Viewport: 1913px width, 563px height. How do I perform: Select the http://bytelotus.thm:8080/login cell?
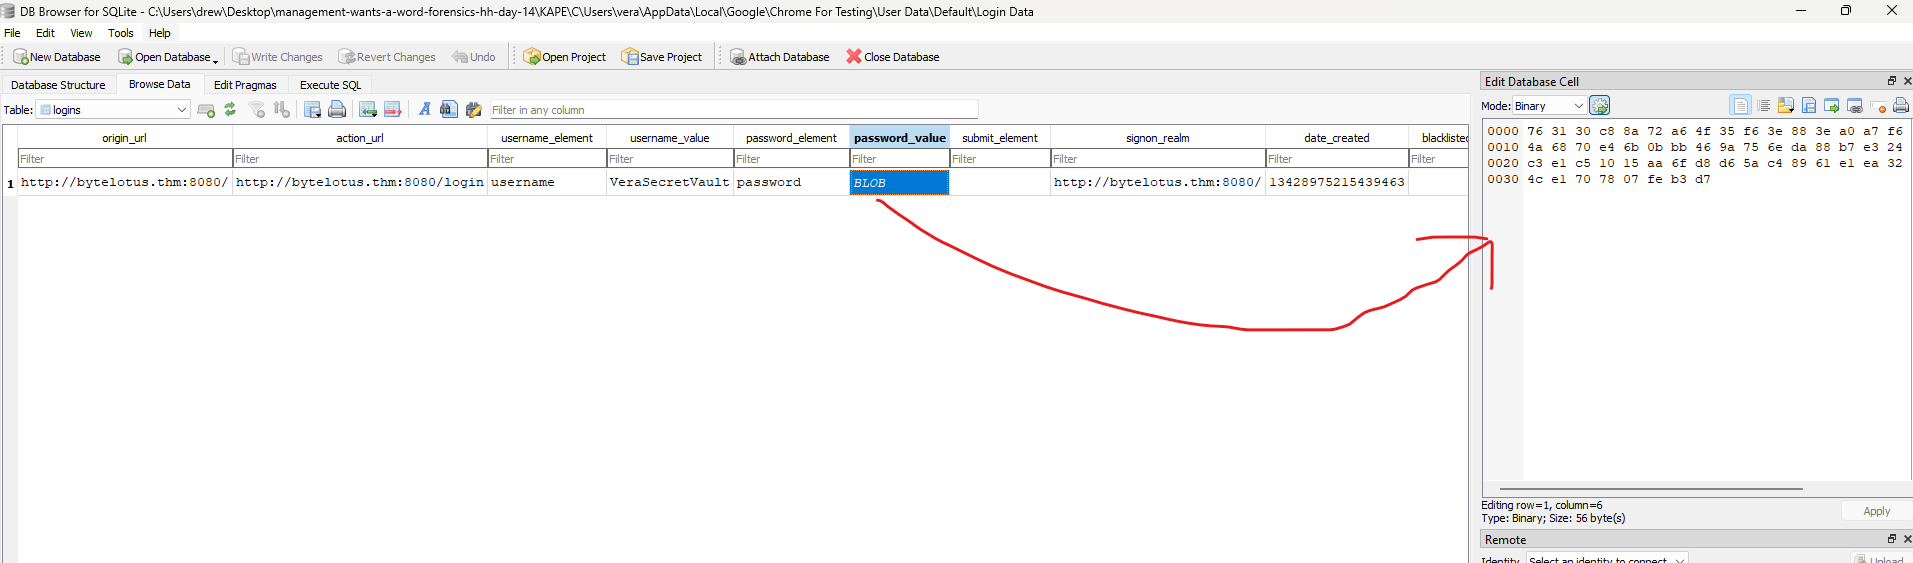360,183
